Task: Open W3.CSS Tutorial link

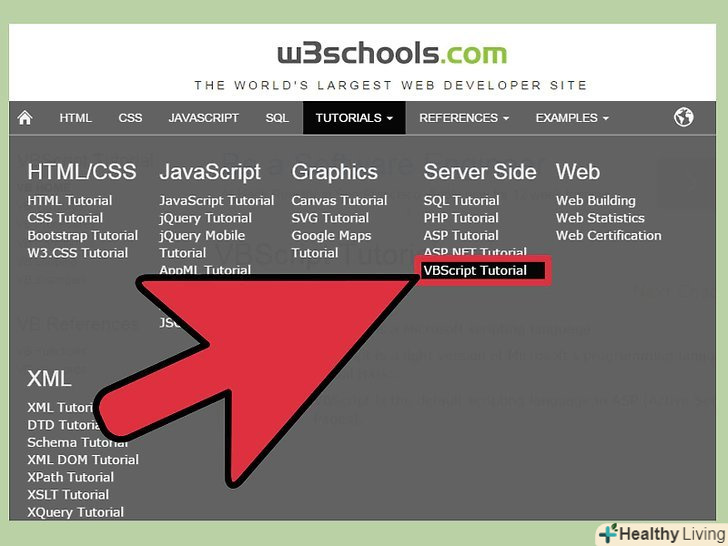Action: pyautogui.click(x=78, y=253)
